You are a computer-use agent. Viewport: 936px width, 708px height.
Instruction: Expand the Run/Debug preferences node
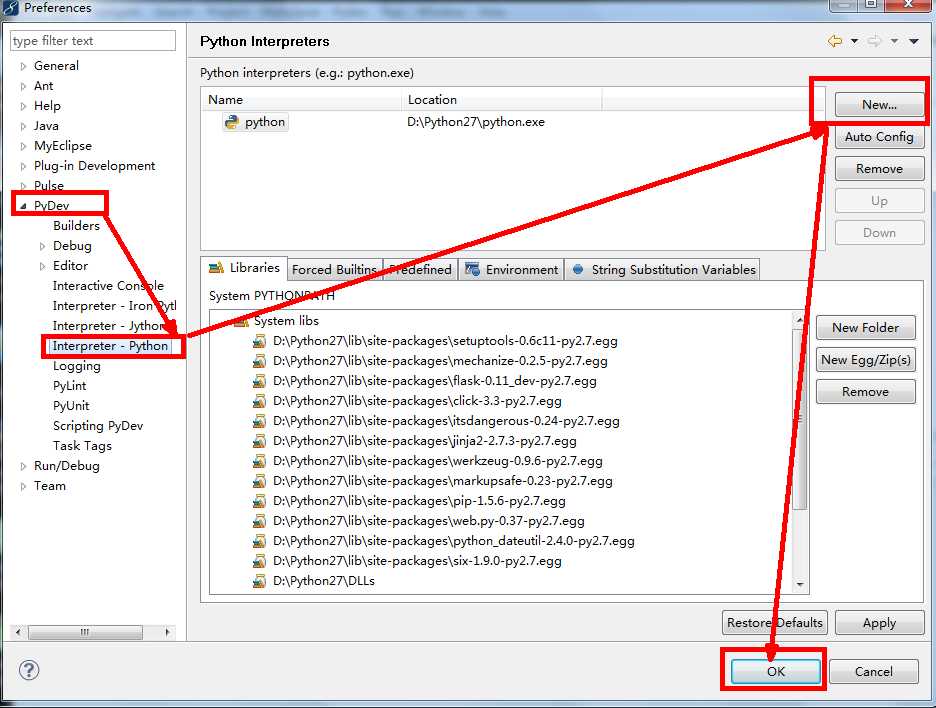coord(23,466)
